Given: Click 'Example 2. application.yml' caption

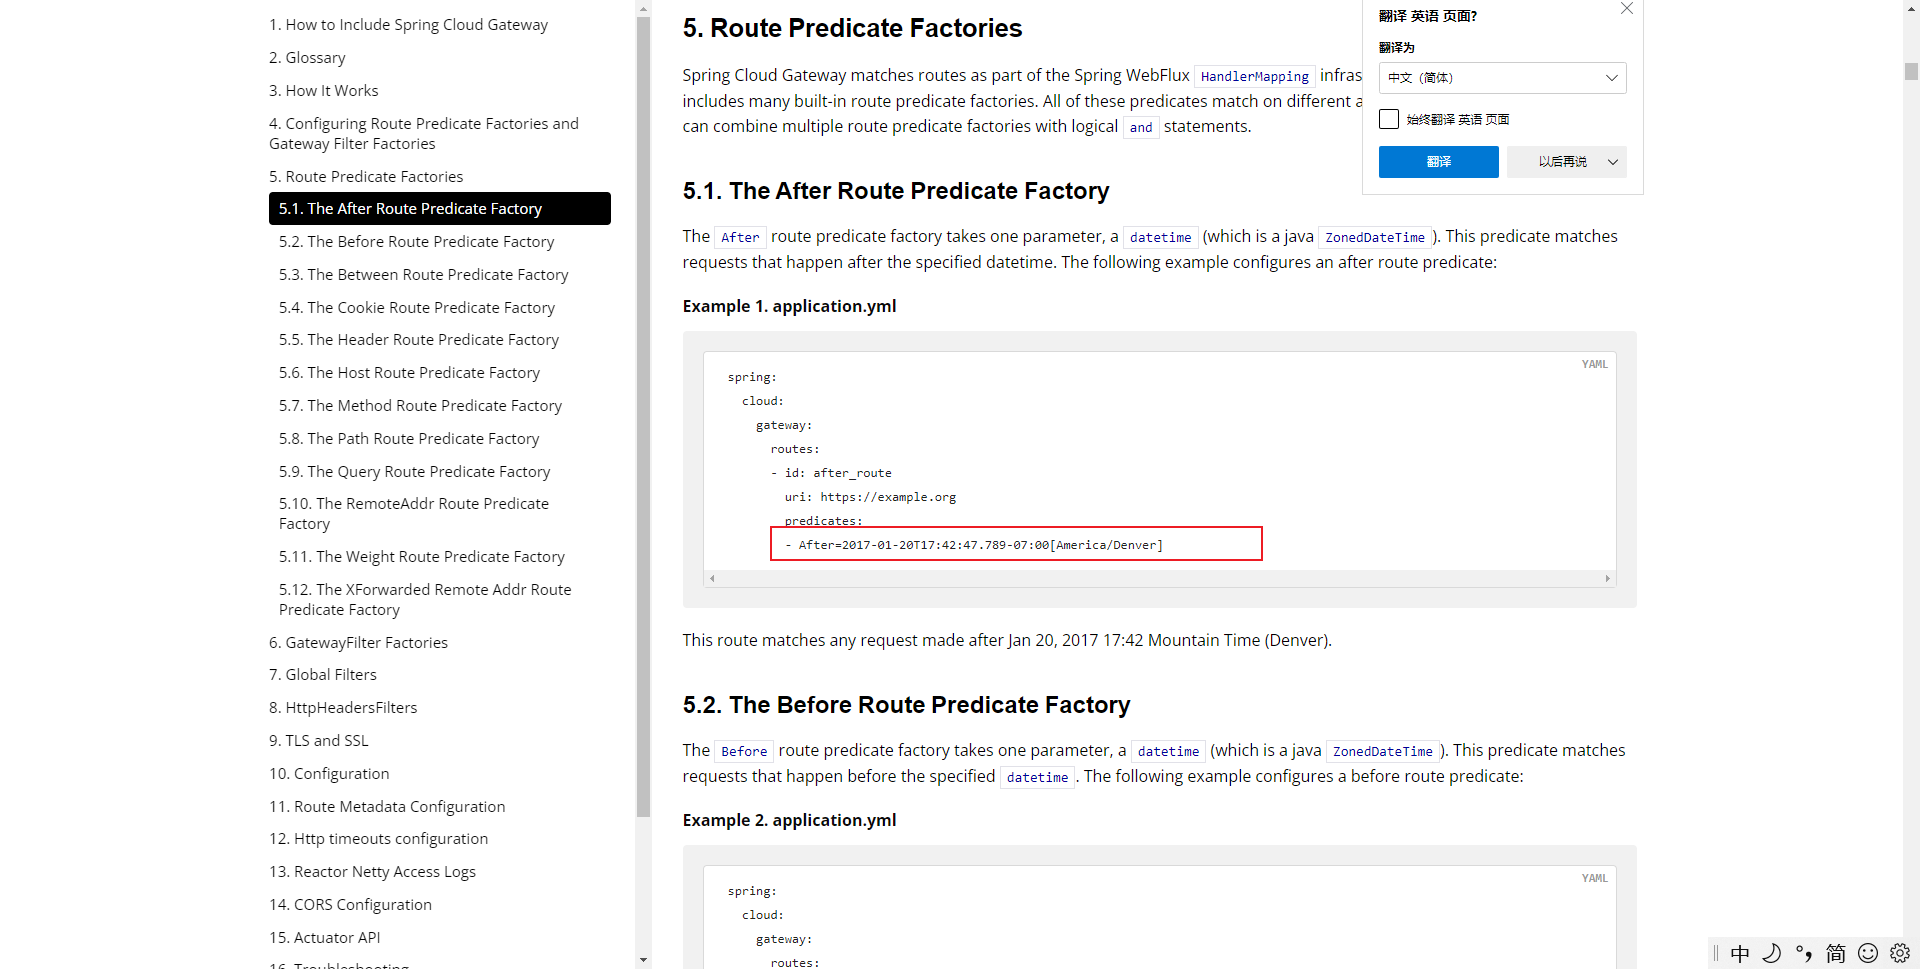Looking at the screenshot, I should coord(789,820).
